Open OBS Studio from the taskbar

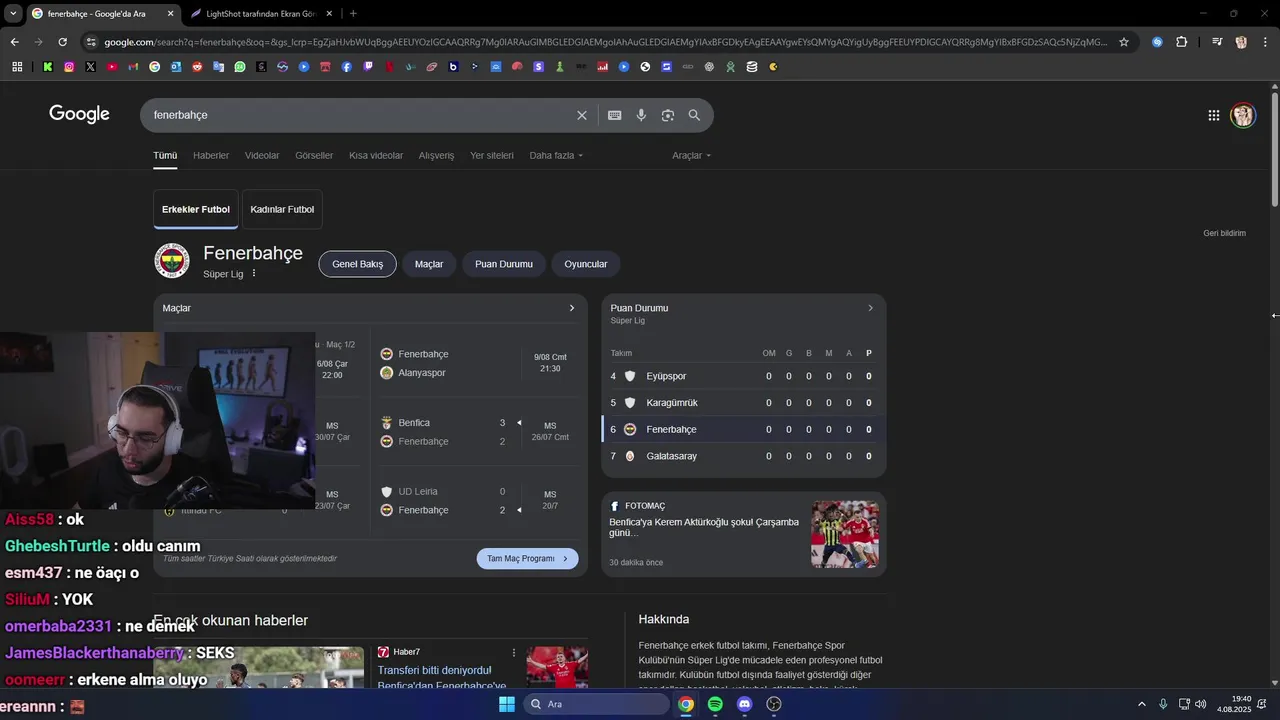tap(774, 704)
